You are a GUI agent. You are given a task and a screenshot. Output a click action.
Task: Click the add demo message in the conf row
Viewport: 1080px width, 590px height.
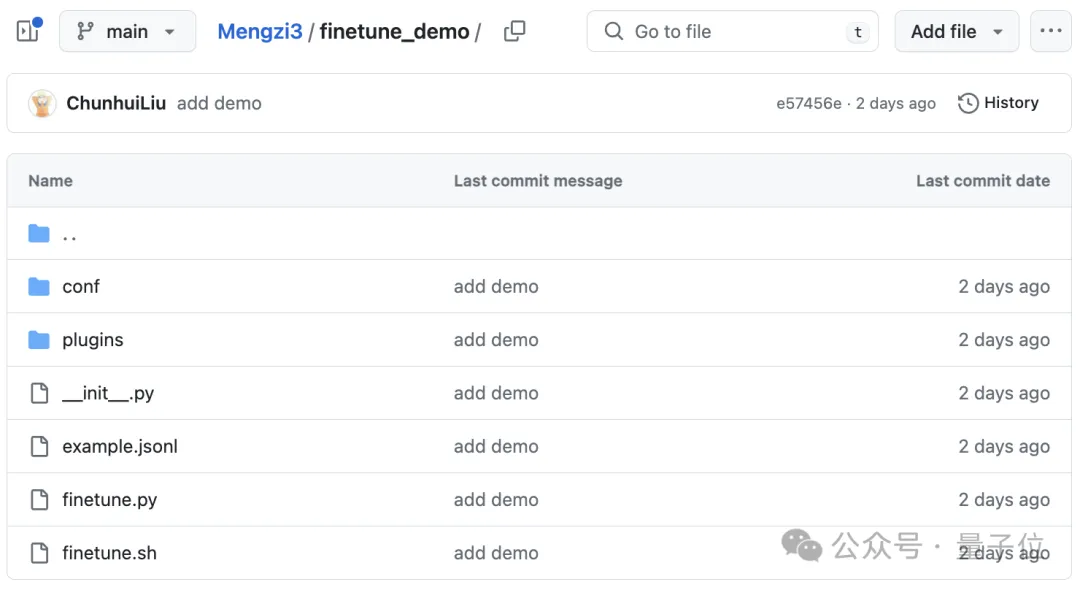[496, 287]
